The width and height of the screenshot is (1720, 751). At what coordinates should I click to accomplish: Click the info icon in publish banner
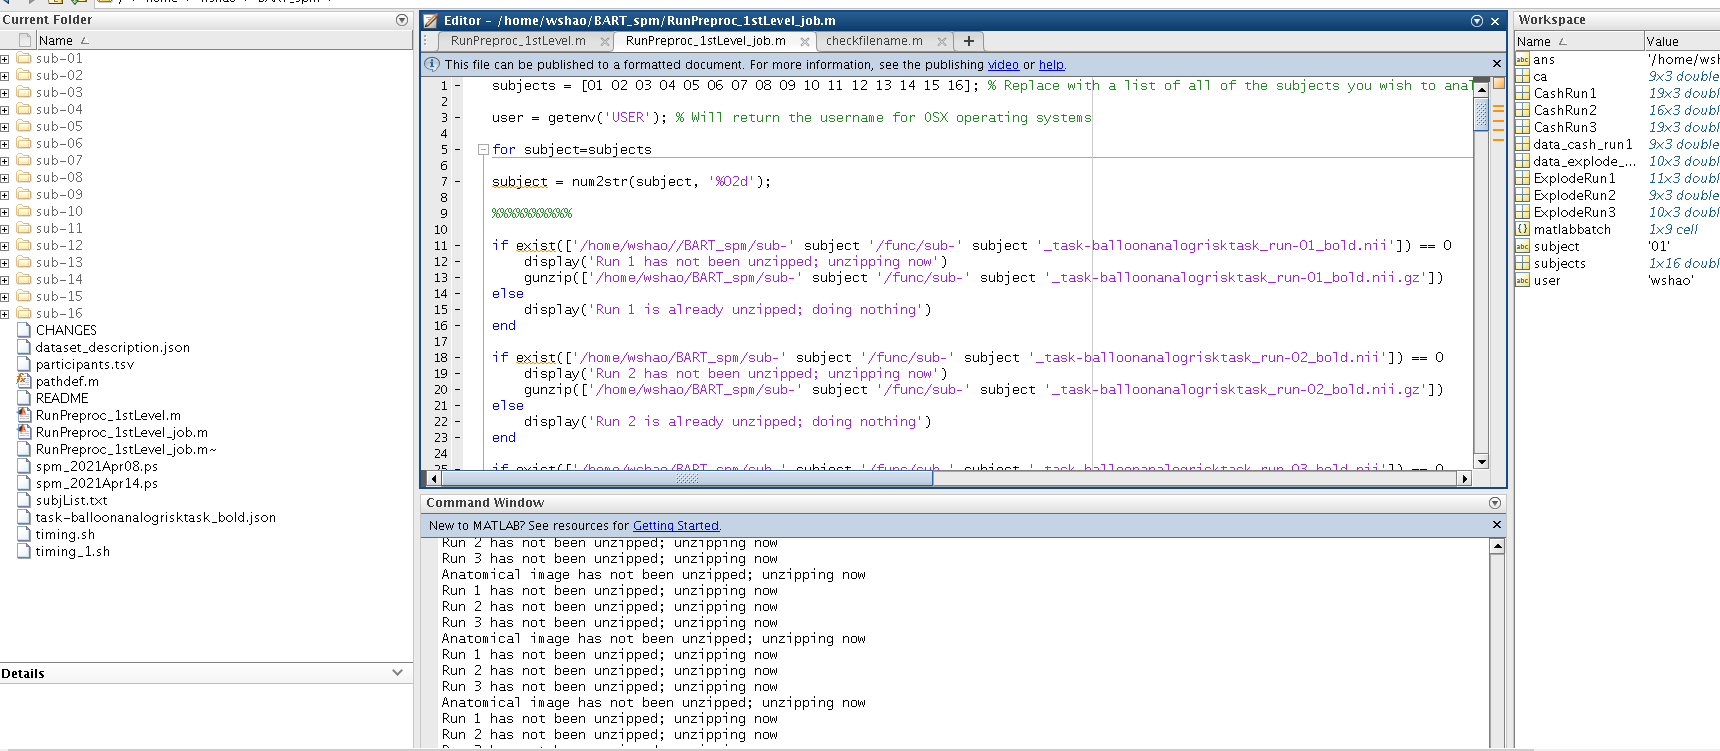(432, 64)
